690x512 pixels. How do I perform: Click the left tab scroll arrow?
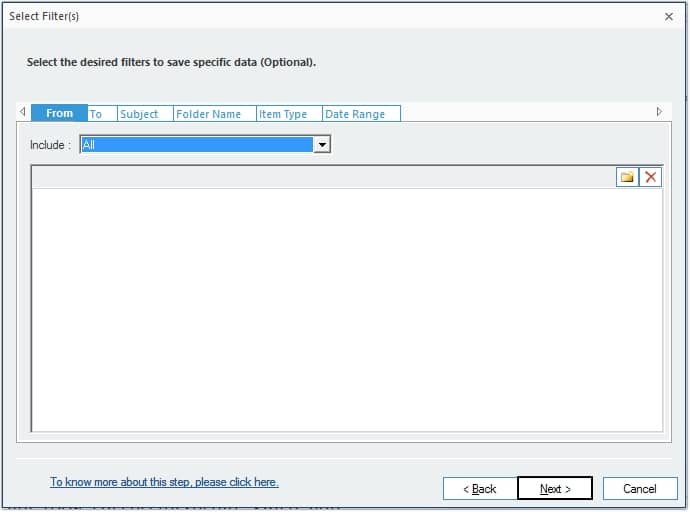click(x=23, y=112)
